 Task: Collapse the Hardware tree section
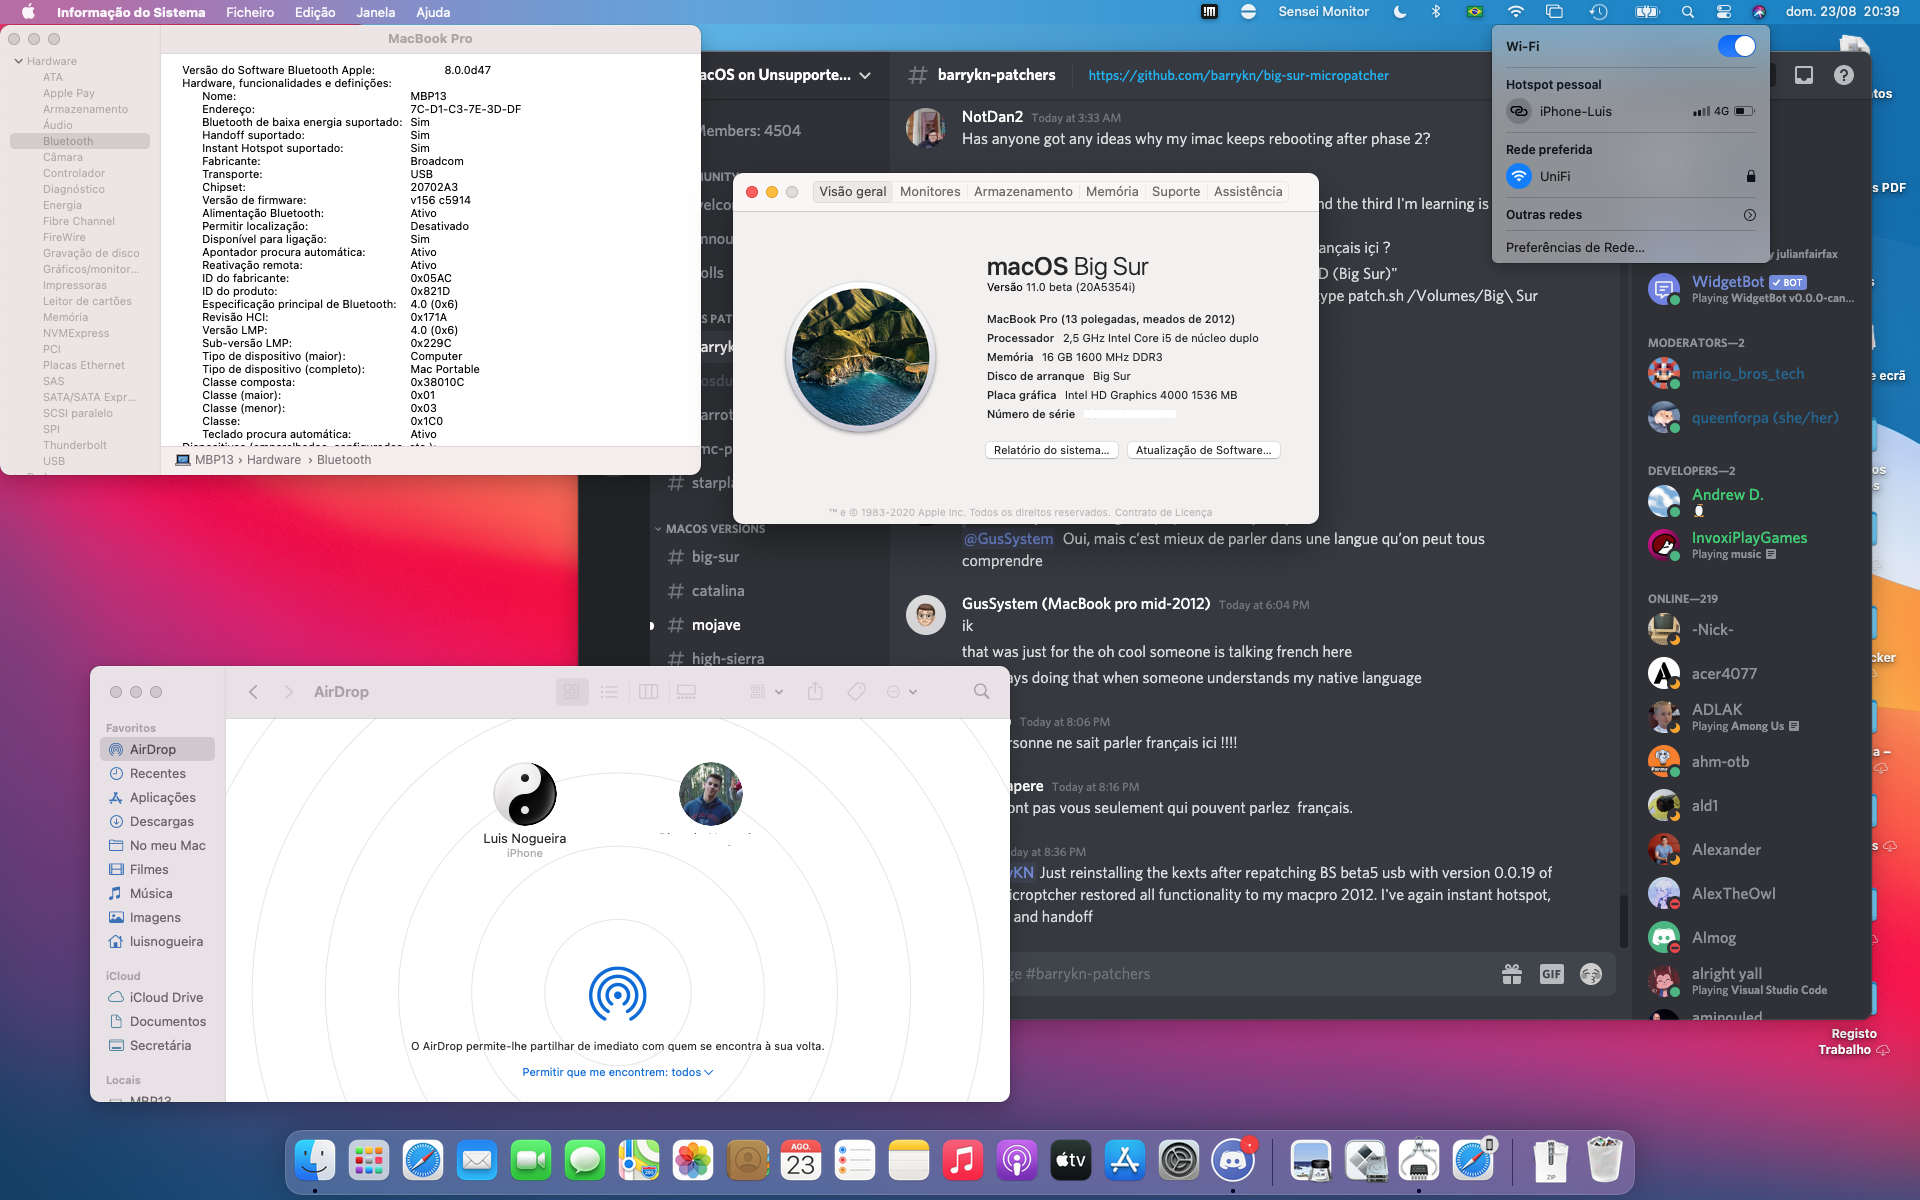click(19, 61)
